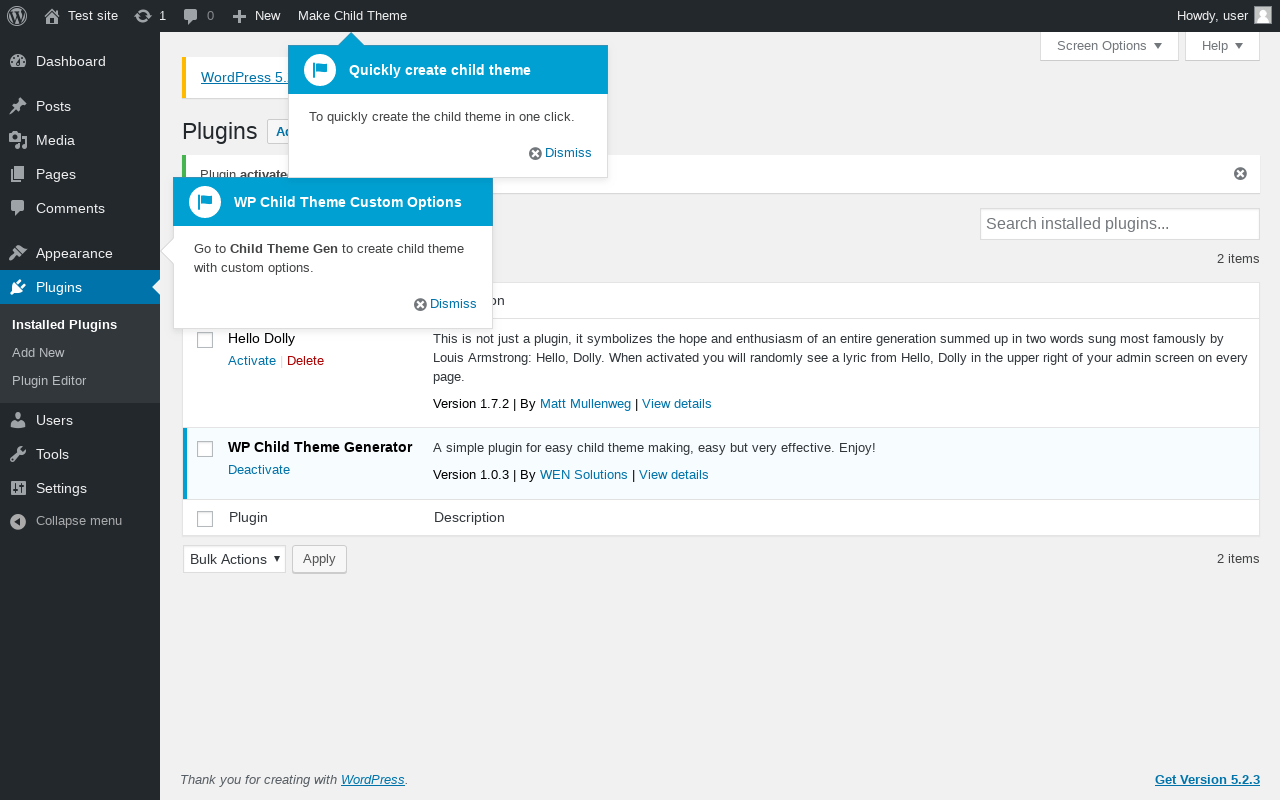
Task: Click the X icon on Quickly create child theme pointer
Action: 535,153
